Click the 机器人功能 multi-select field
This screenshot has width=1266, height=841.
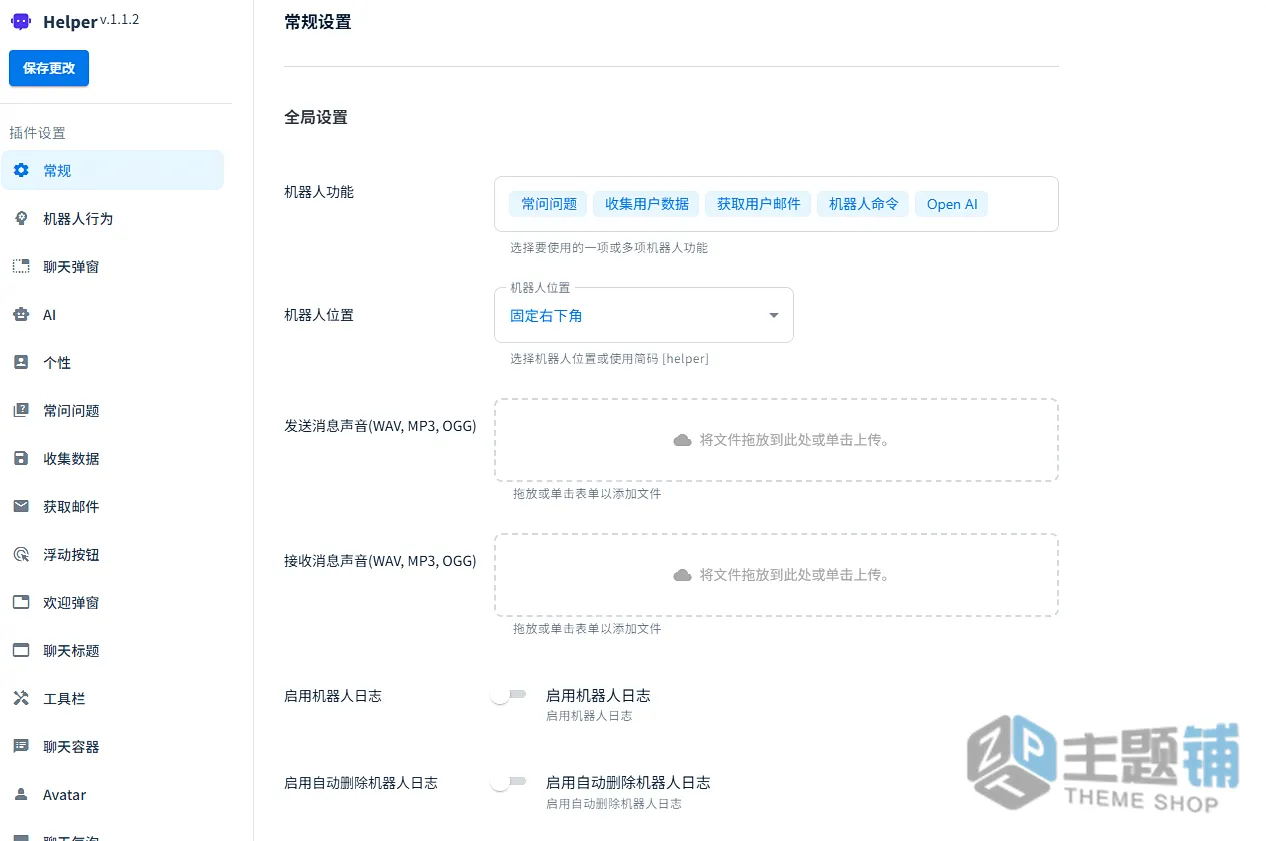coord(776,204)
